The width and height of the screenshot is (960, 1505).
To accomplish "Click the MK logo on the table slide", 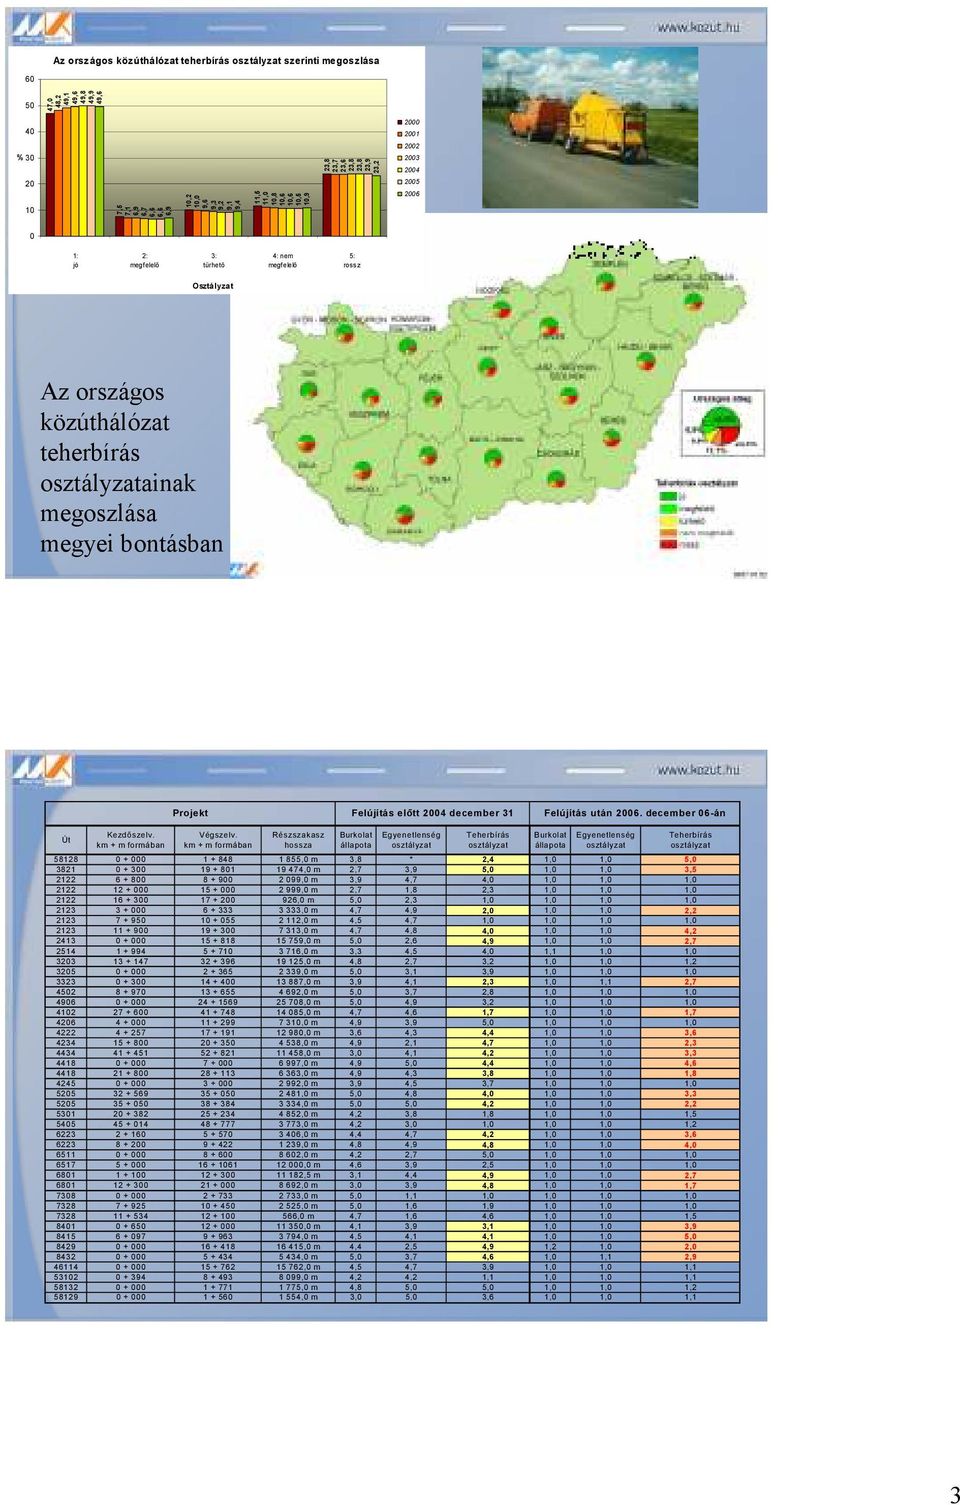I will [41, 768].
